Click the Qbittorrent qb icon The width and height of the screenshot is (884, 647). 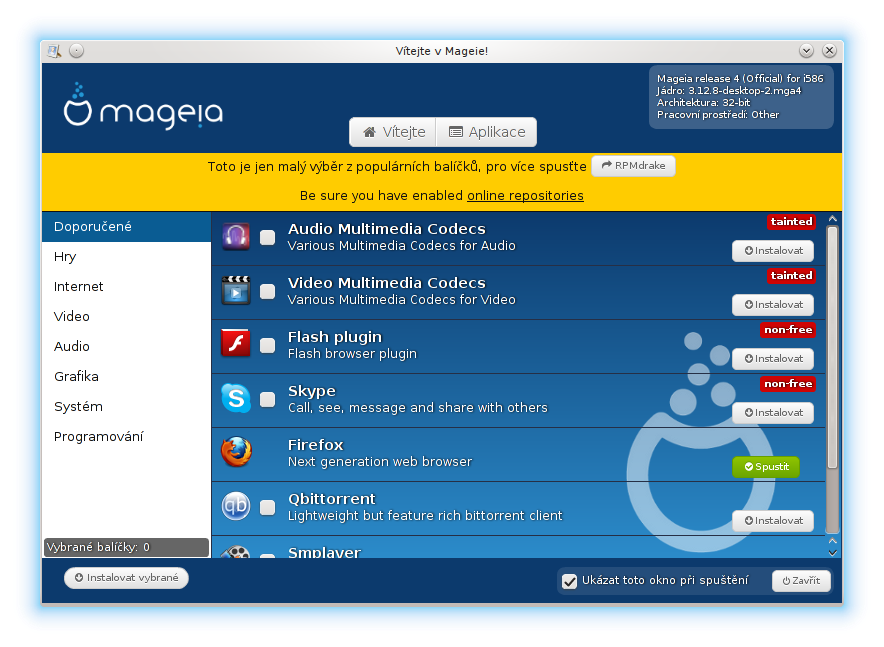236,506
